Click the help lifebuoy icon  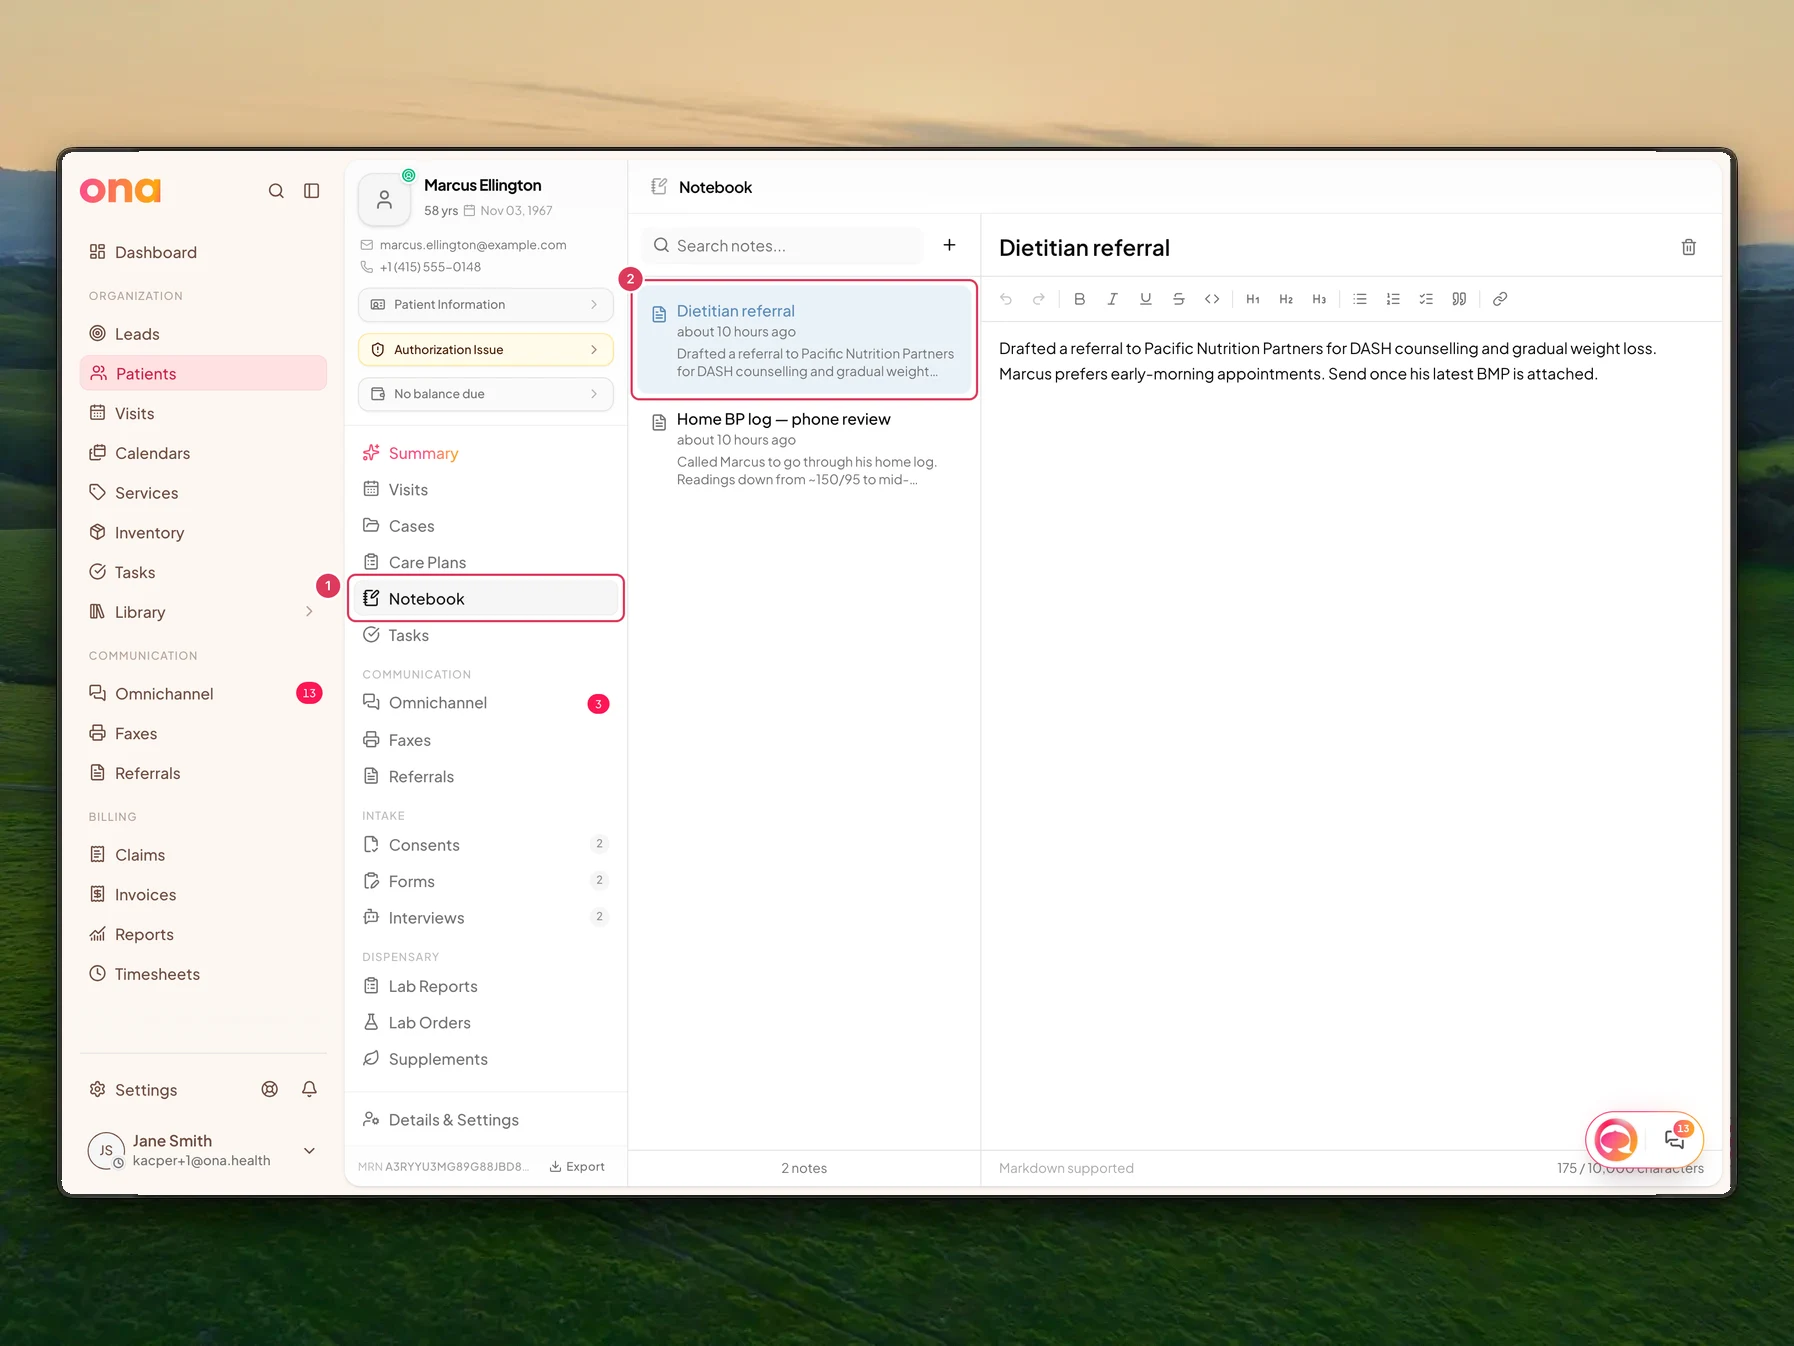coord(270,1090)
